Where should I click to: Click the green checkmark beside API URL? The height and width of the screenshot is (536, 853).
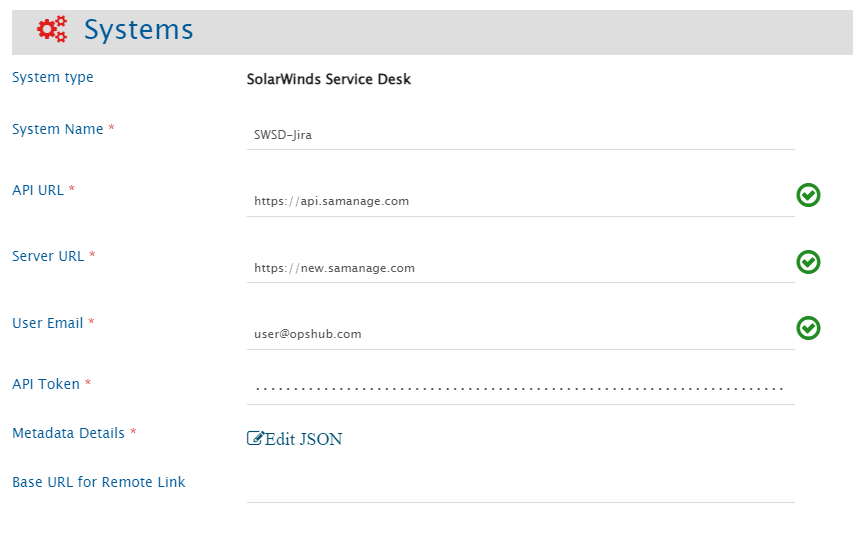click(x=808, y=195)
